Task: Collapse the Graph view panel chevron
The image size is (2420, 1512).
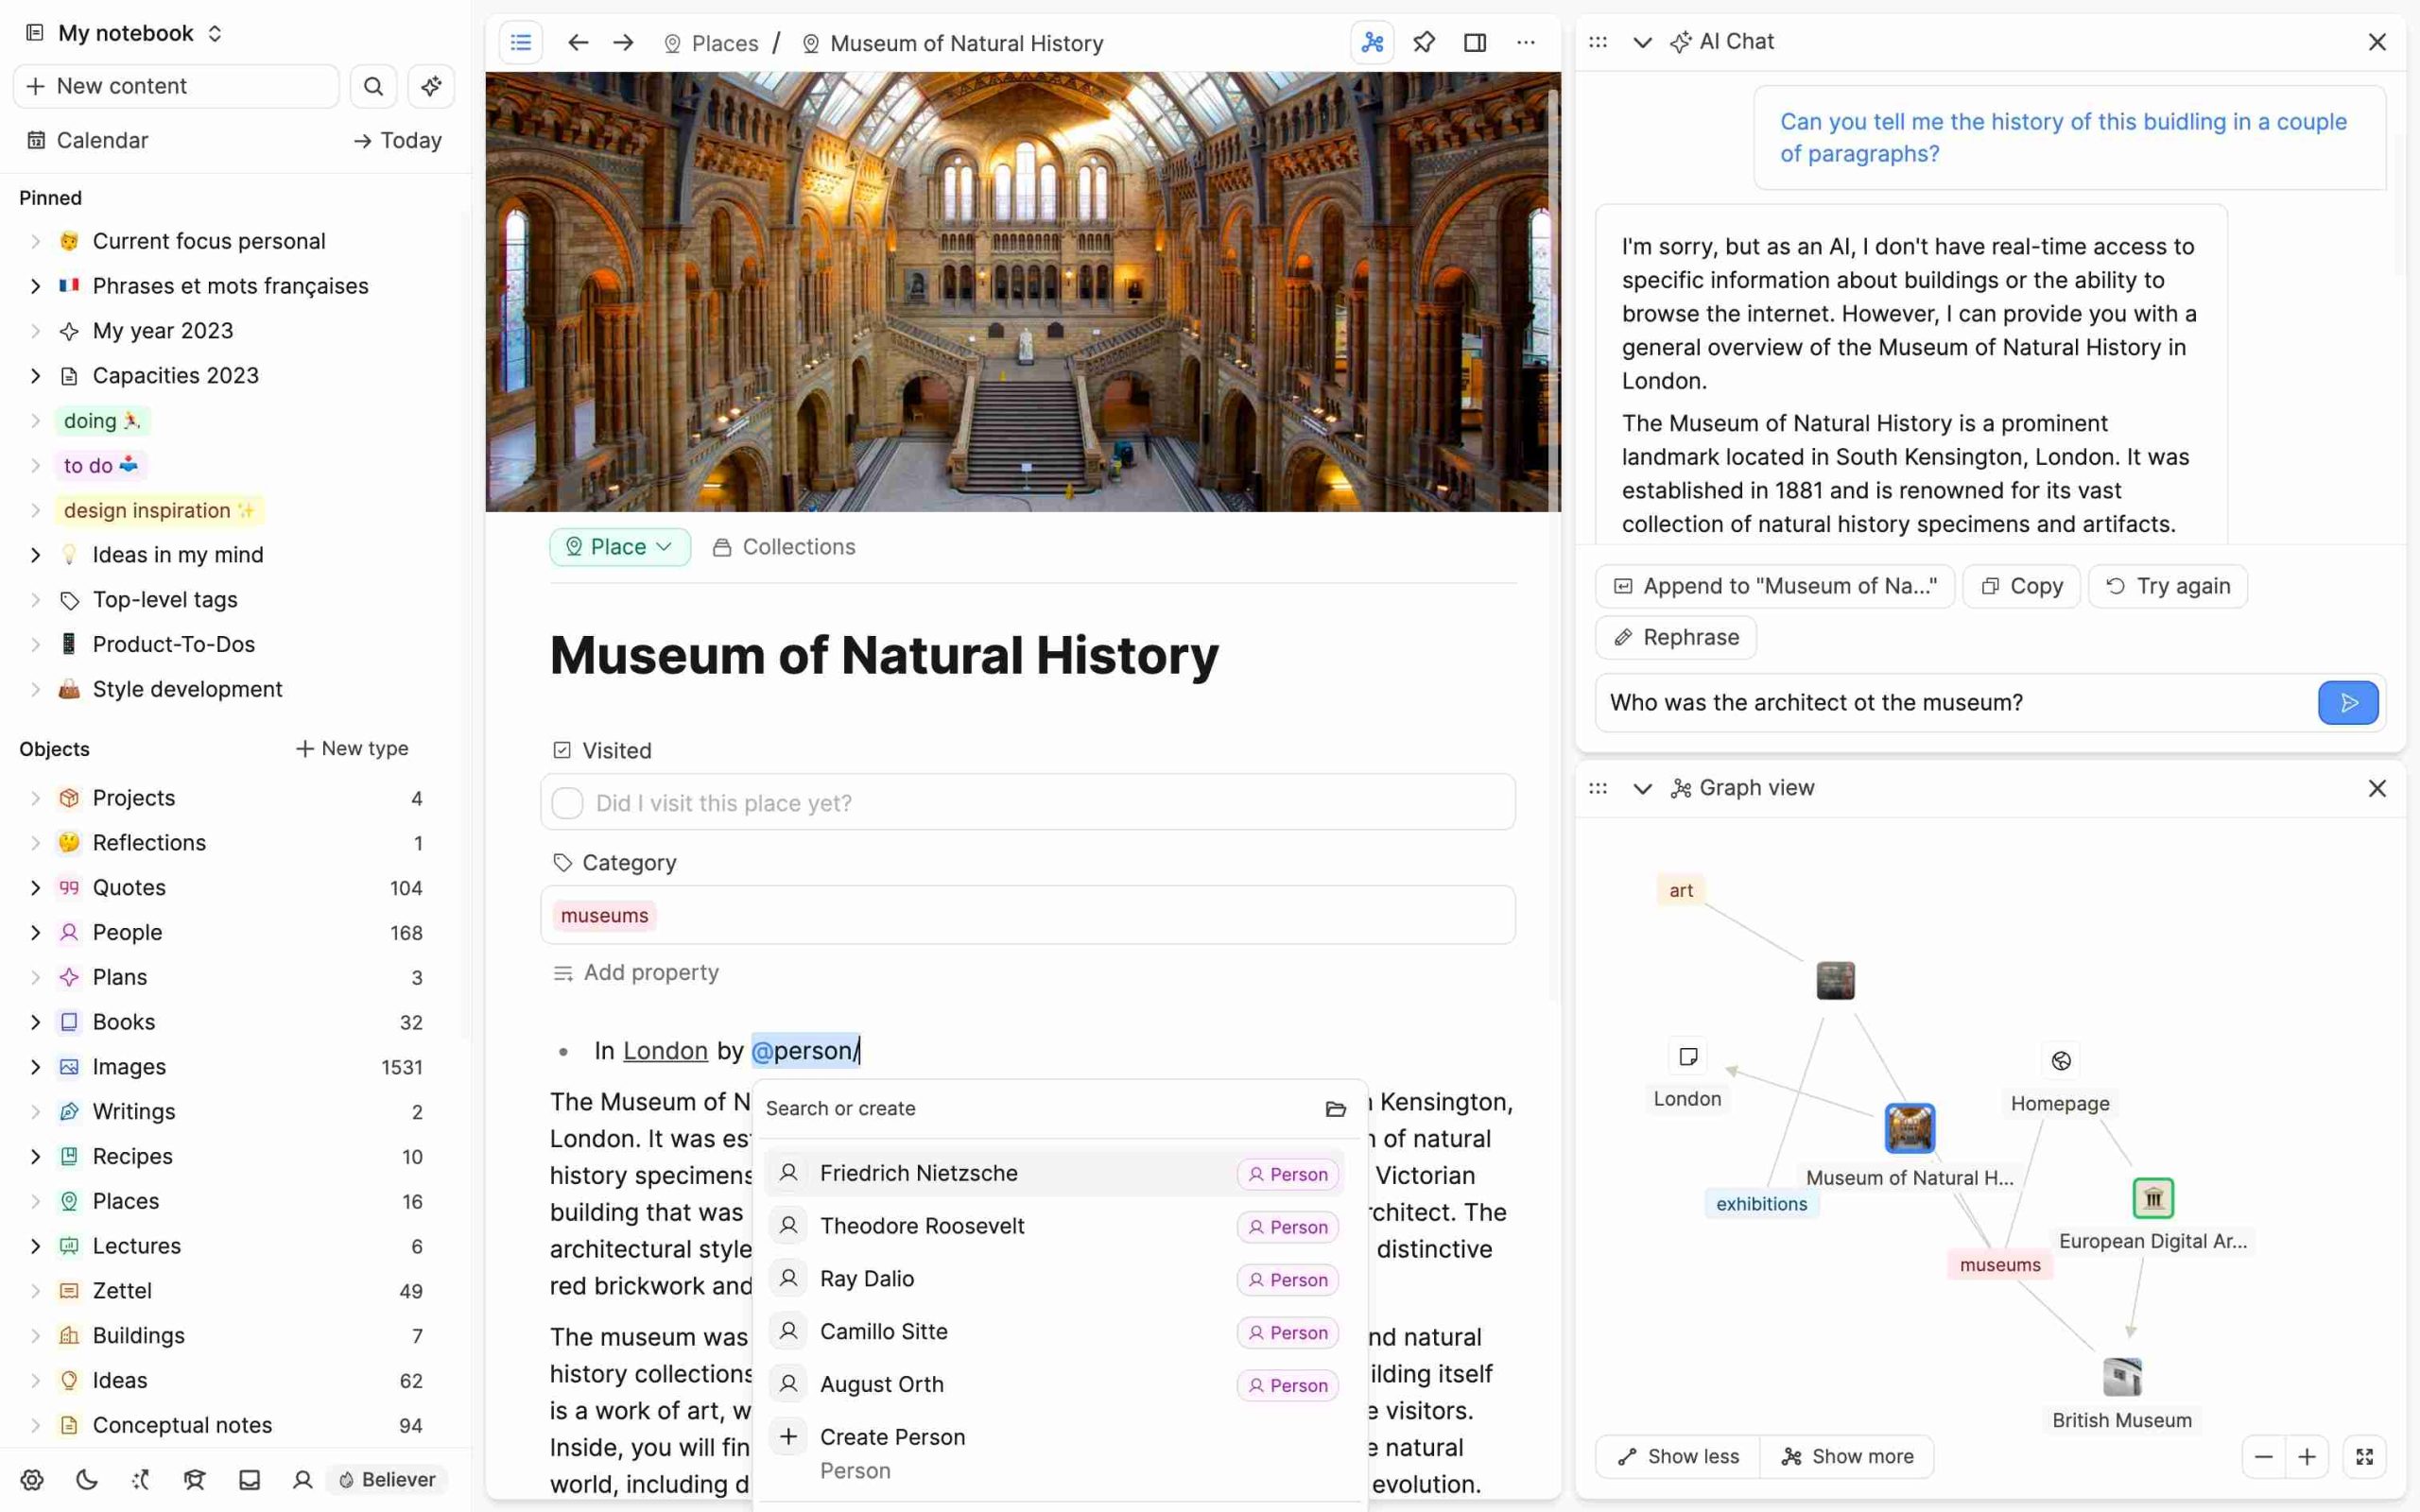Action: point(1642,788)
